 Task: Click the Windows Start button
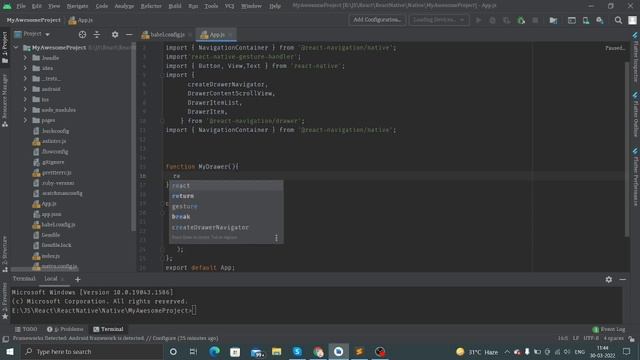tap(10, 351)
